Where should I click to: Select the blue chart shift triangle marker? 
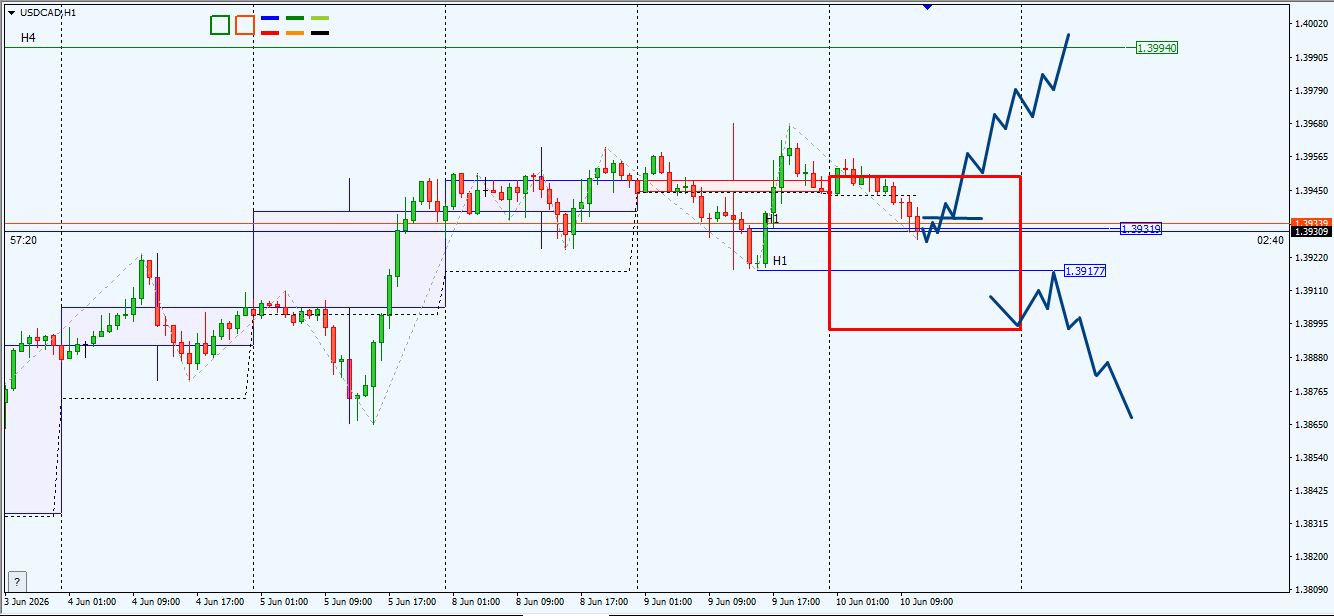(928, 6)
